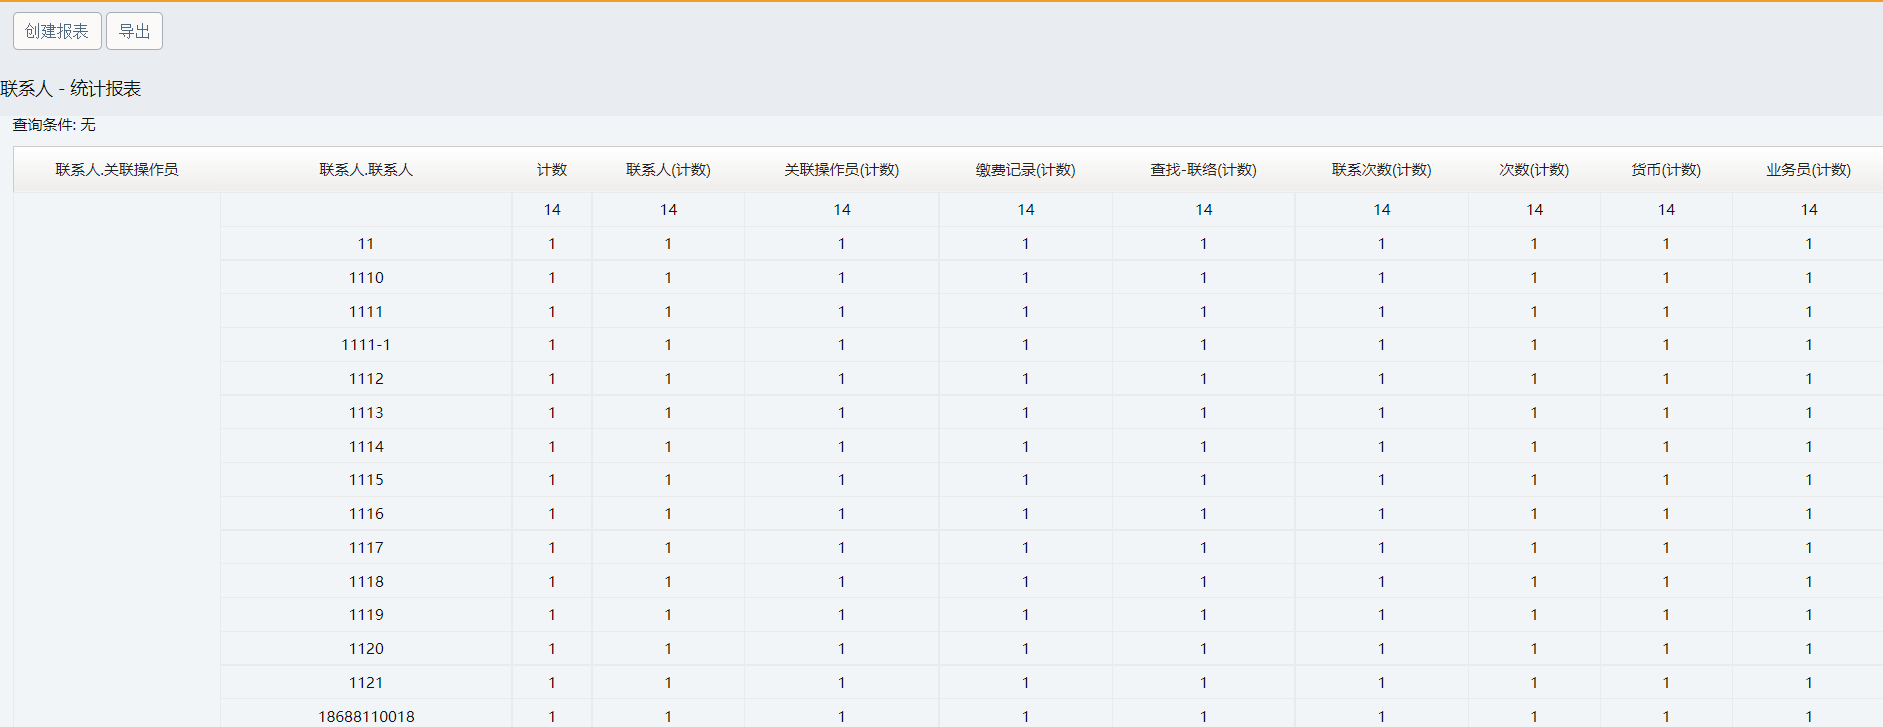Viewport: 1883px width, 727px height.
Task: Click the 创建报表 button
Action: [57, 31]
